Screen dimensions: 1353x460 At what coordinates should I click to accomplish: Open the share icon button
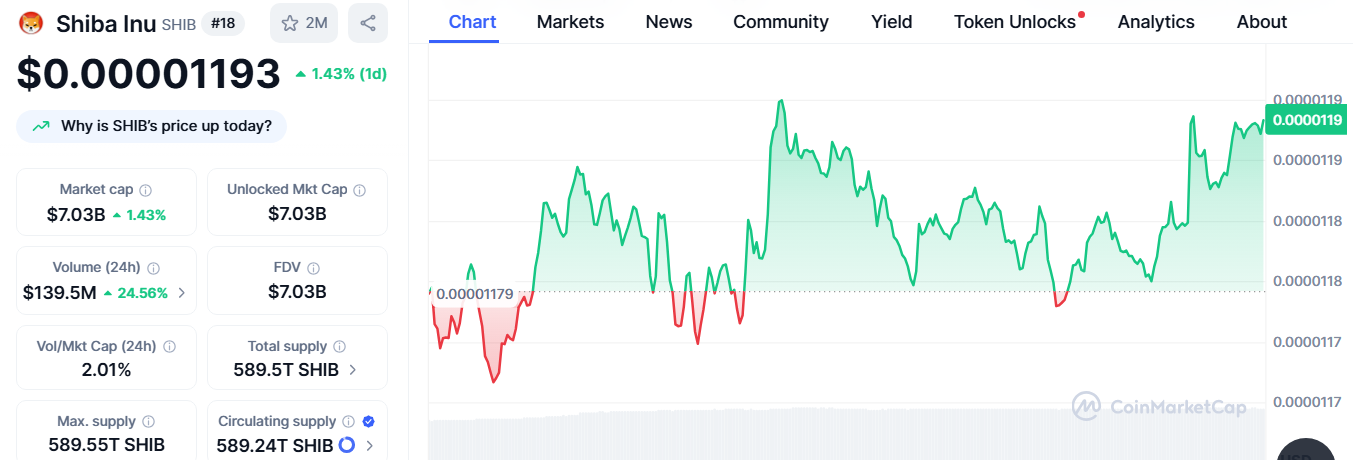tap(368, 23)
